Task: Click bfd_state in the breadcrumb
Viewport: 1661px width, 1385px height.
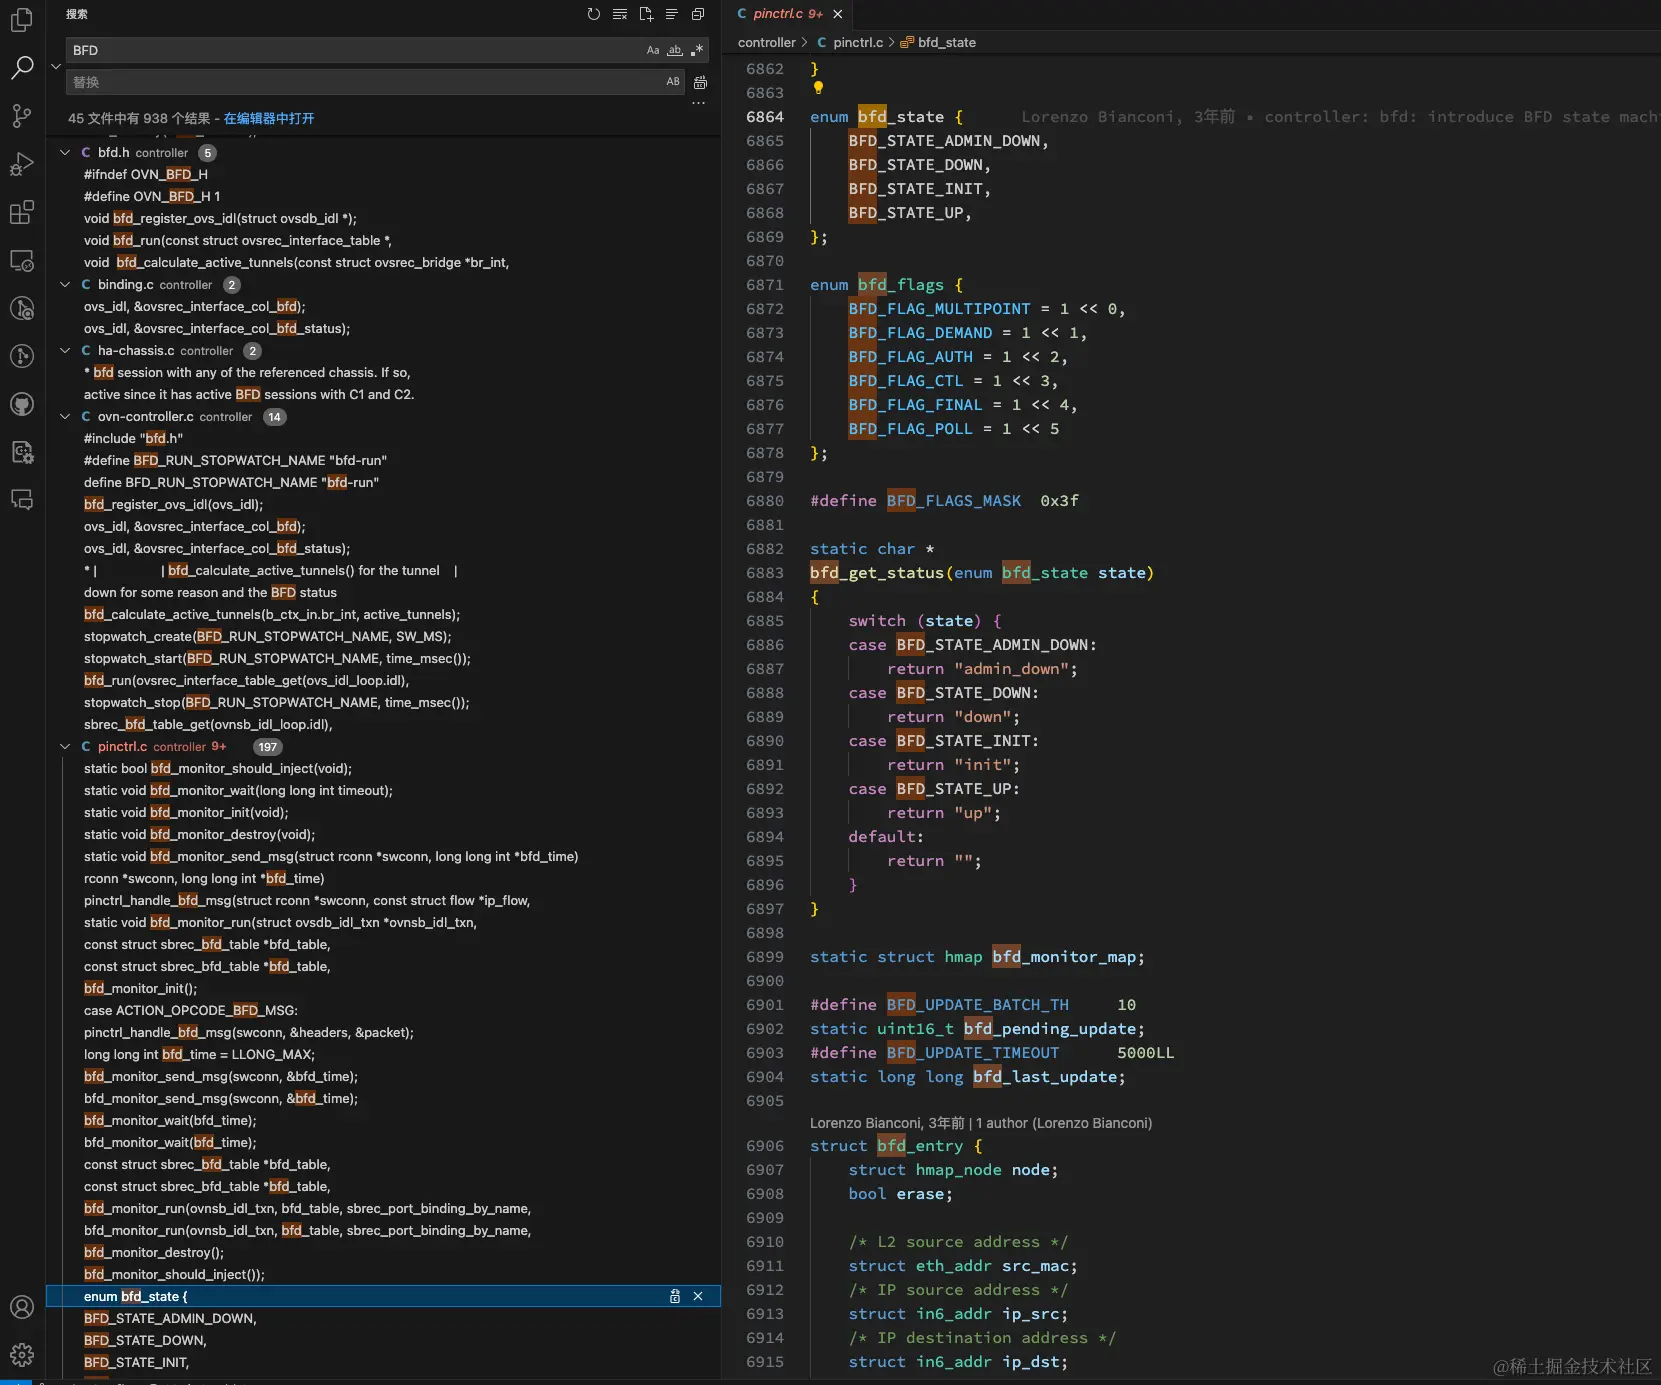Action: pos(946,42)
